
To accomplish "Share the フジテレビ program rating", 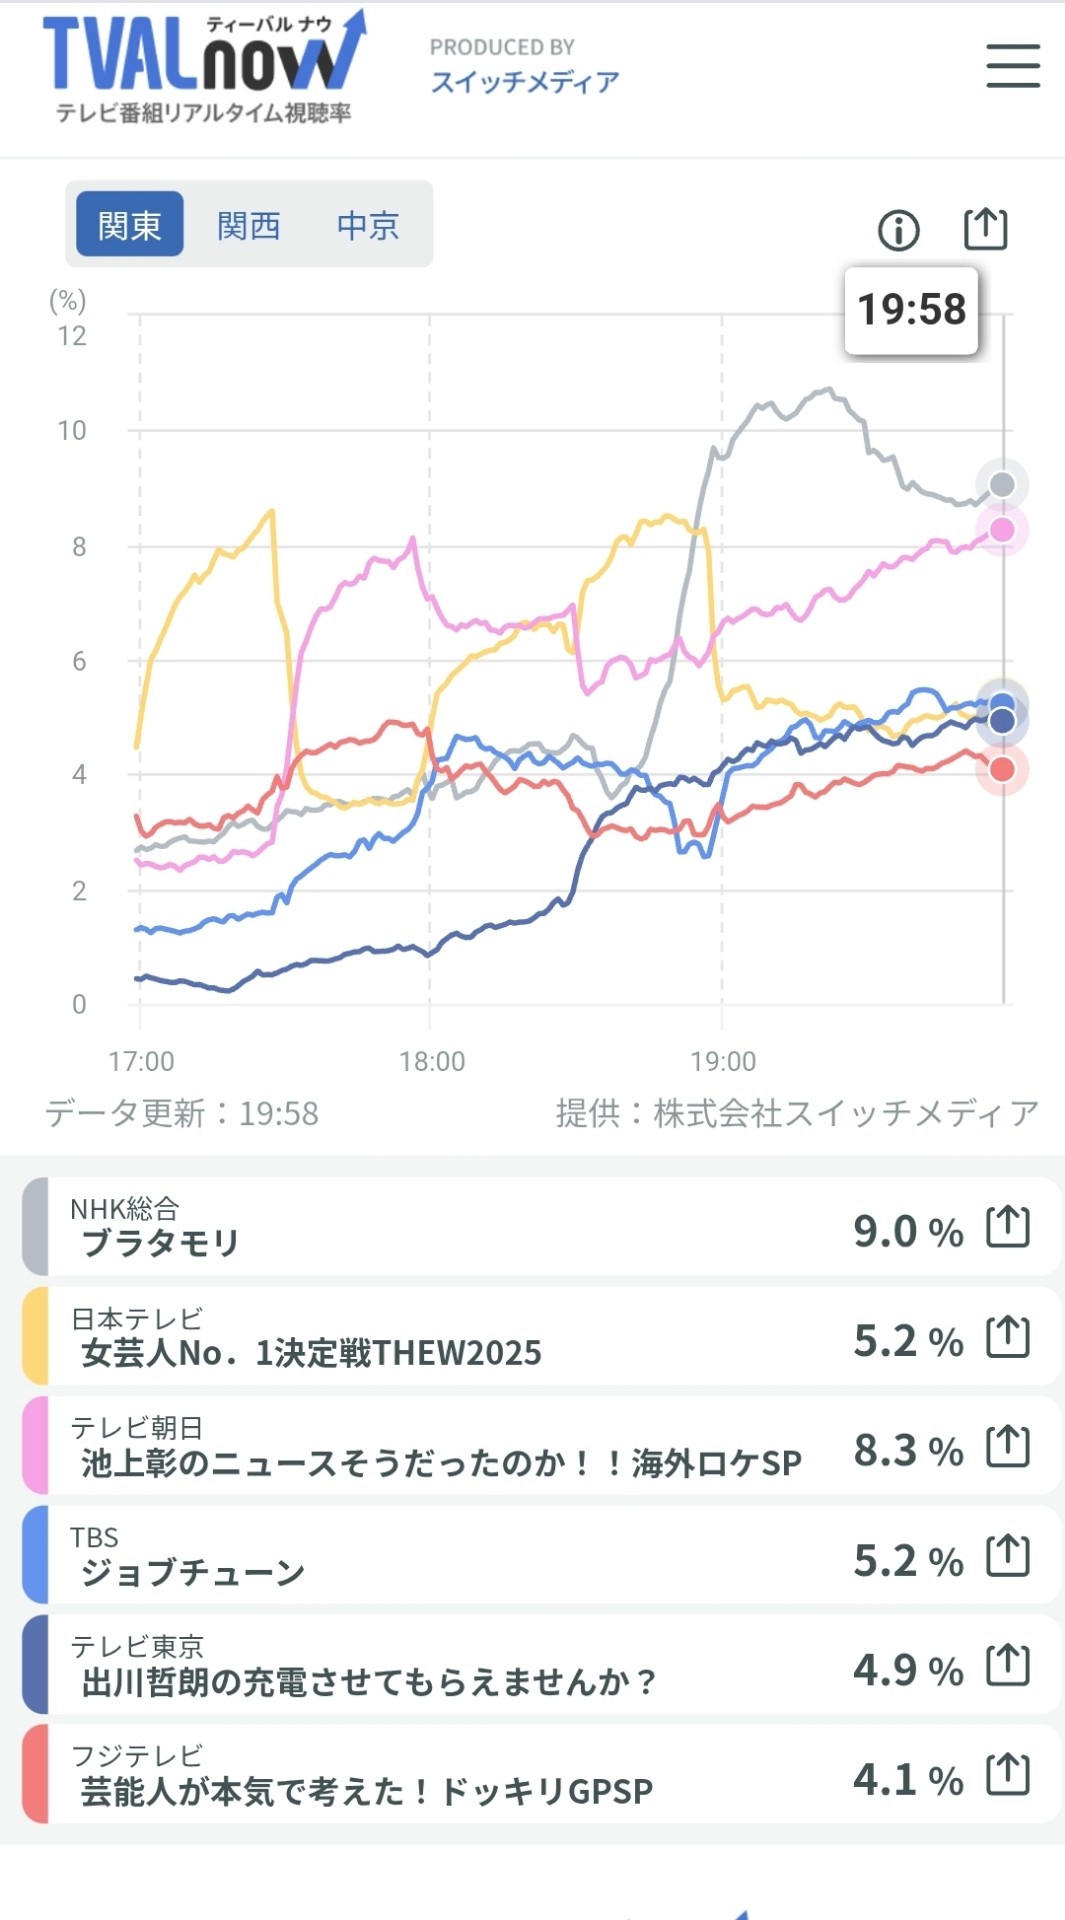I will click(x=1007, y=1775).
